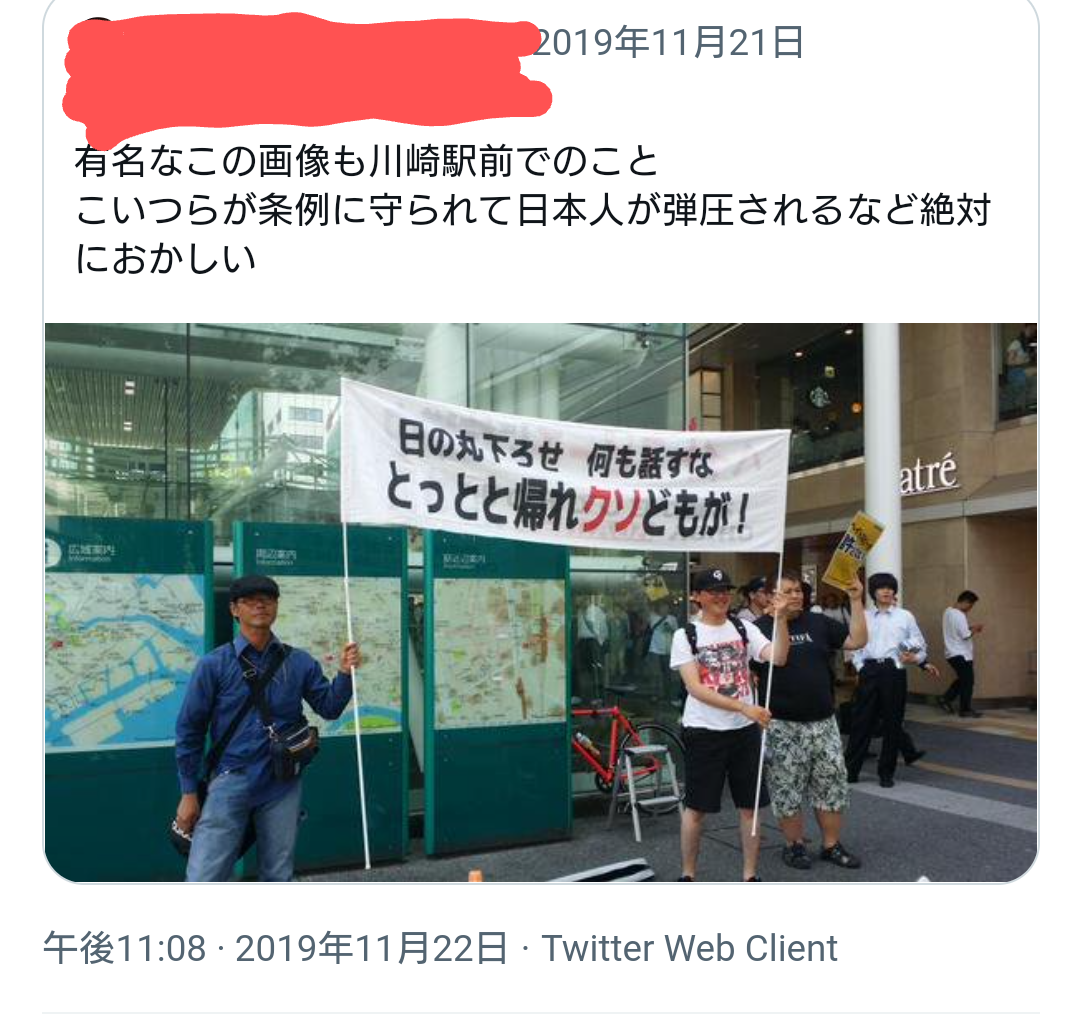Click the banner text 日の丸下ろせ
Viewport: 1080px width, 1024px height.
click(x=481, y=444)
